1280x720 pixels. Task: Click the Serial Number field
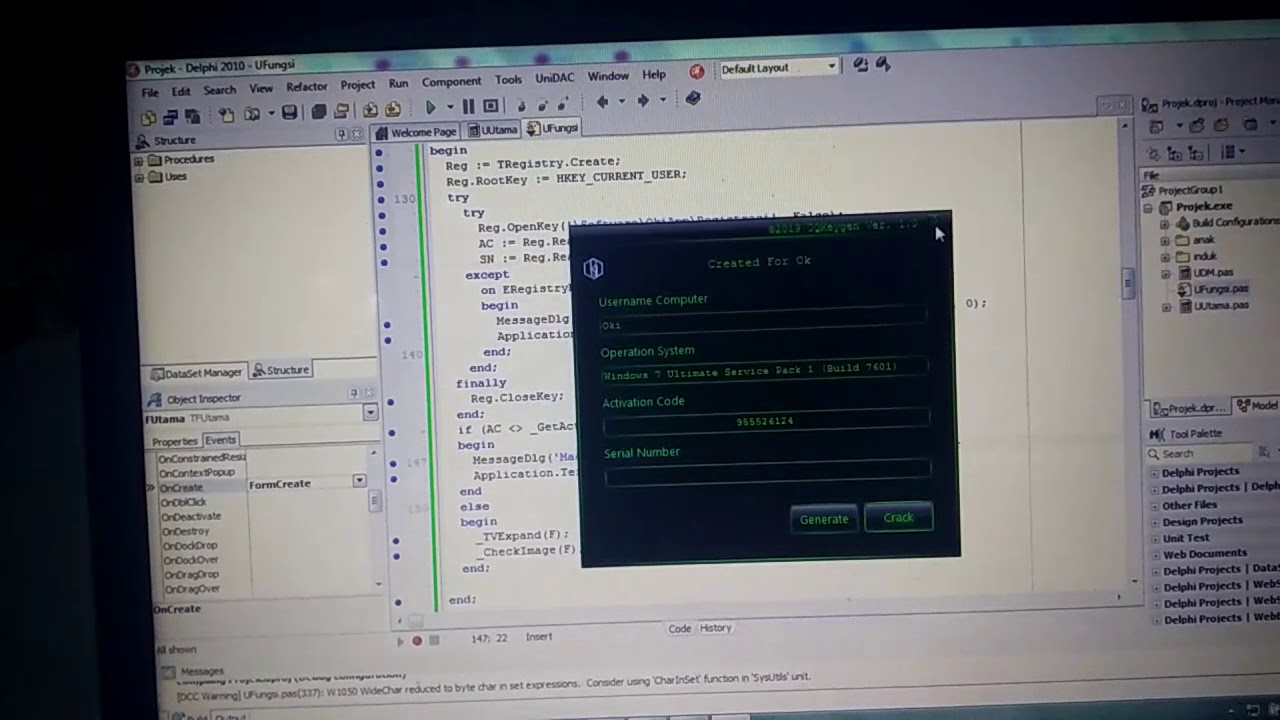[x=767, y=470]
